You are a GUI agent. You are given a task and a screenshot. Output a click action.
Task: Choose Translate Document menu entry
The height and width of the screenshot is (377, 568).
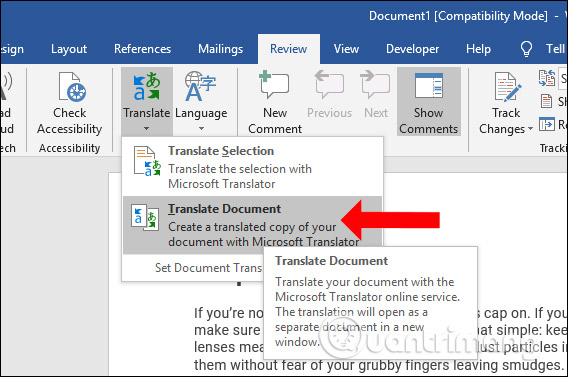pyautogui.click(x=252, y=225)
